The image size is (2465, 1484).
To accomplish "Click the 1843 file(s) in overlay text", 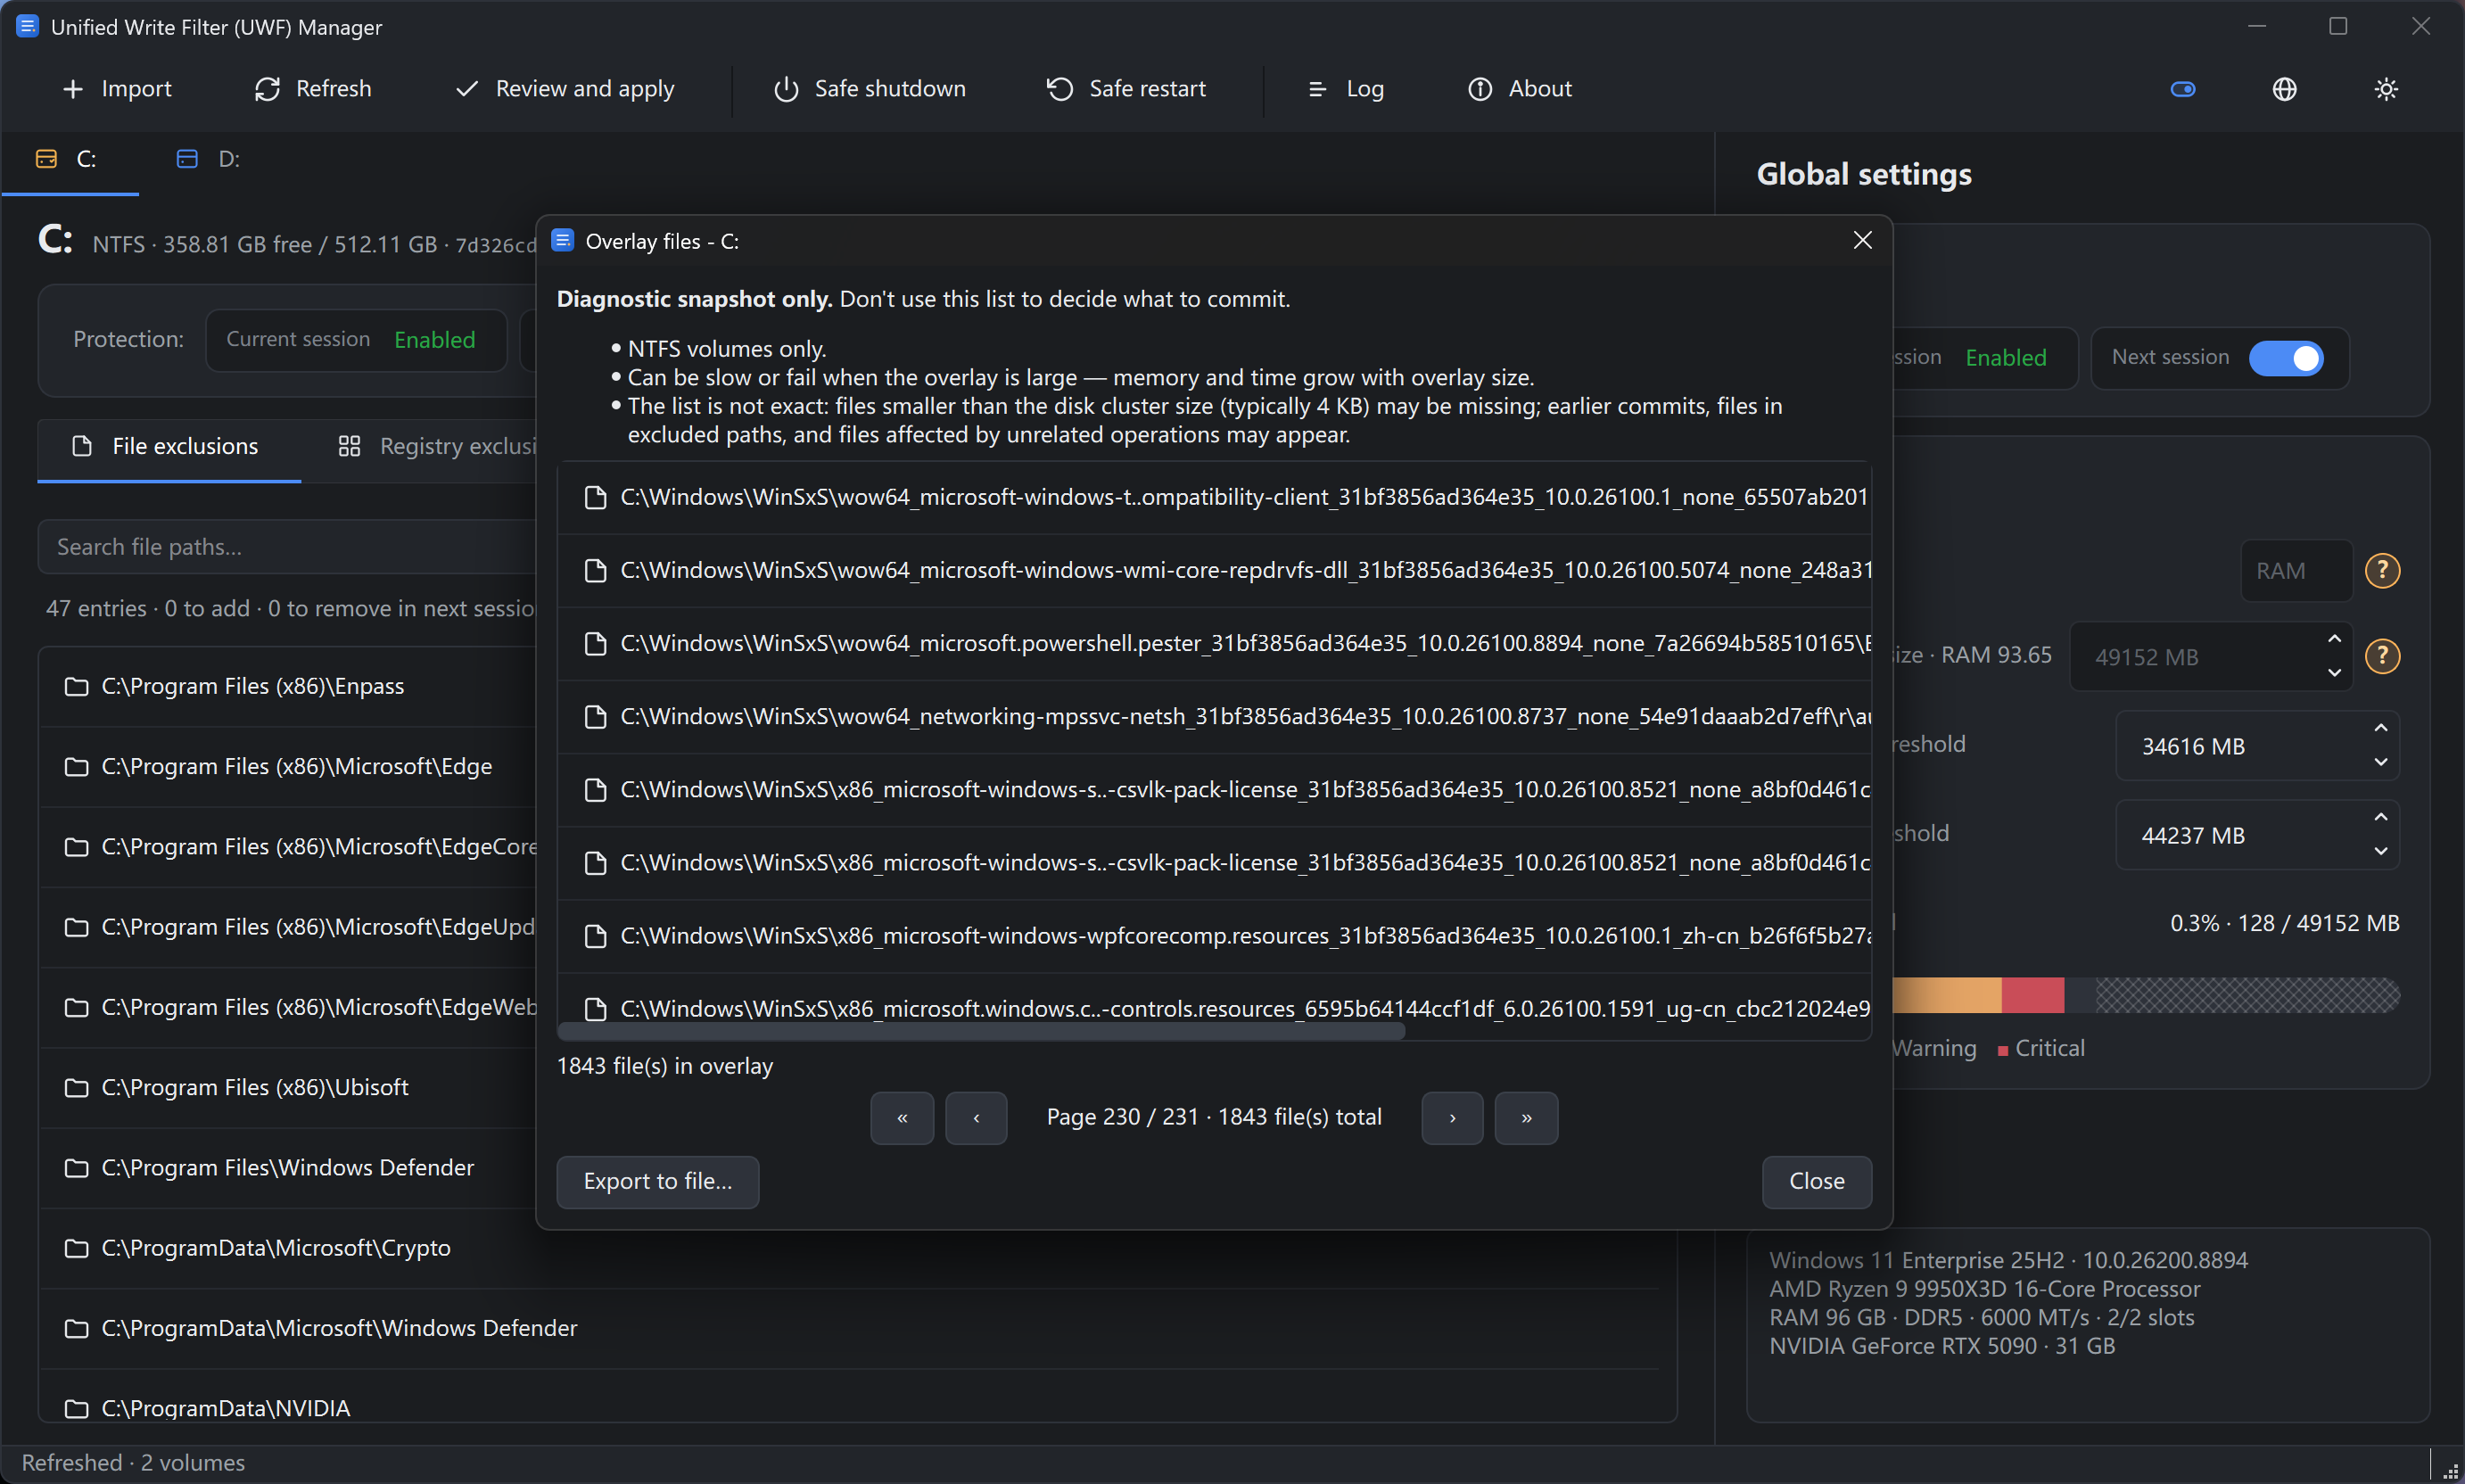I will tap(665, 1066).
